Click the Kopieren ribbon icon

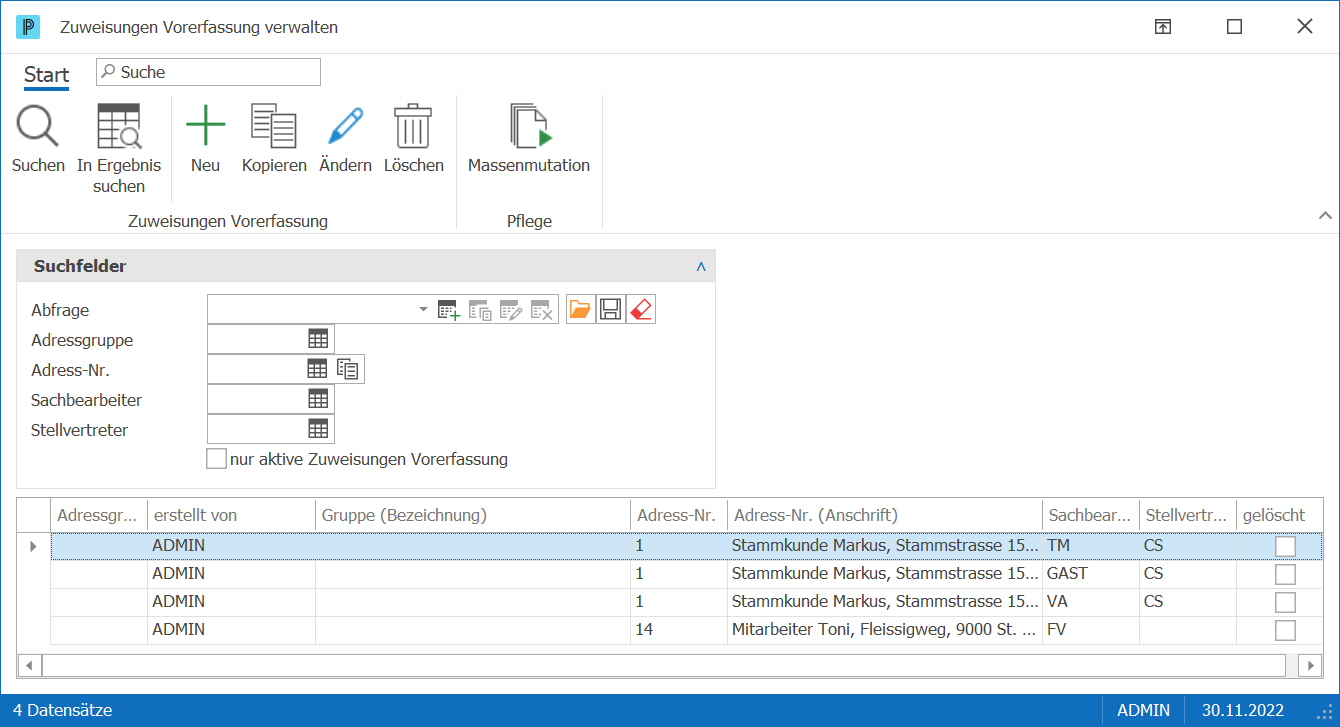[x=274, y=127]
